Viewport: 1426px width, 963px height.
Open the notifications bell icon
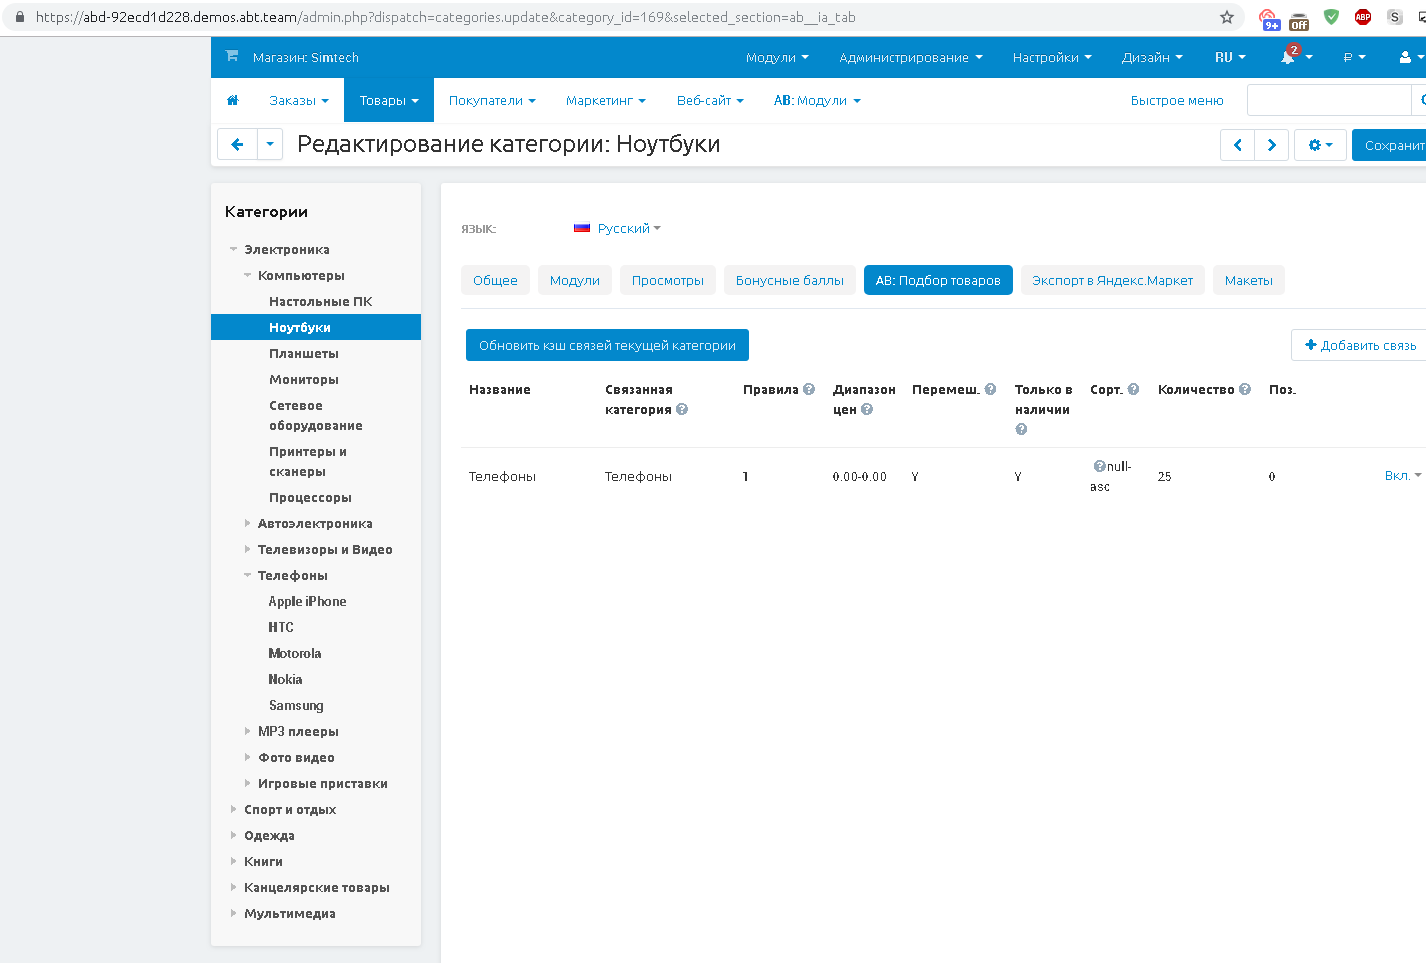1288,57
